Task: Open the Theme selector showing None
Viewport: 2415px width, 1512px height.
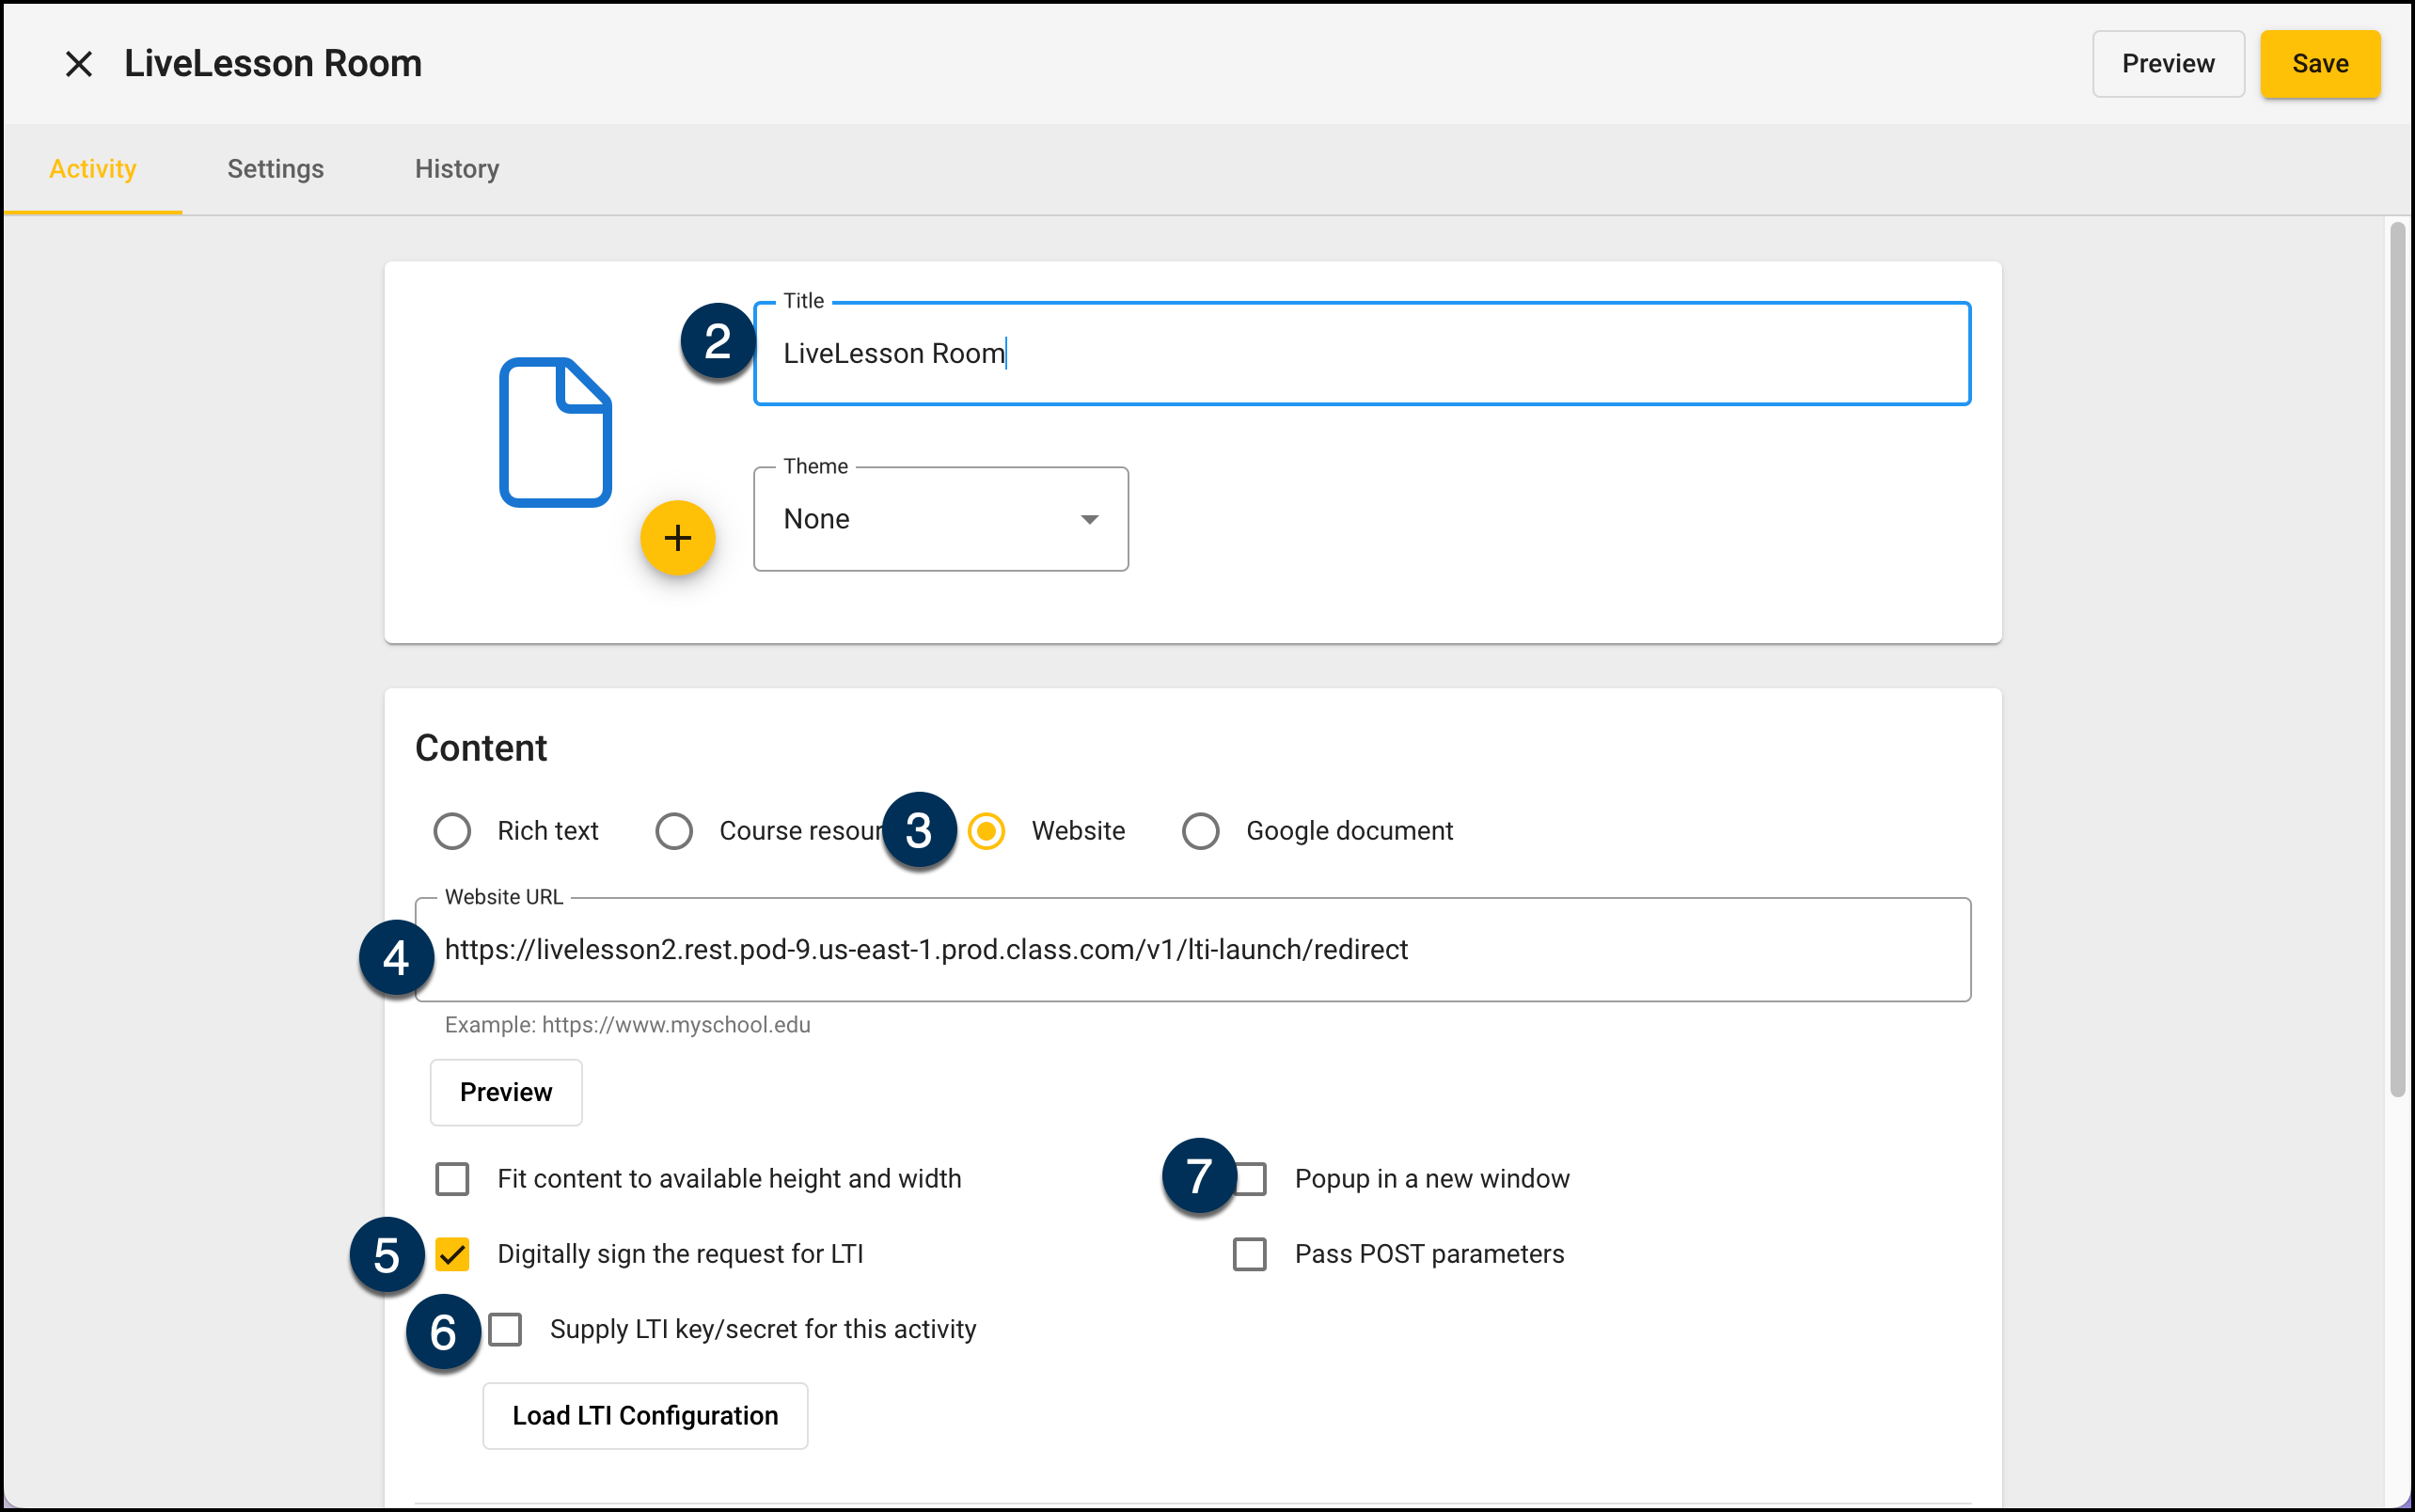Action: pyautogui.click(x=939, y=519)
